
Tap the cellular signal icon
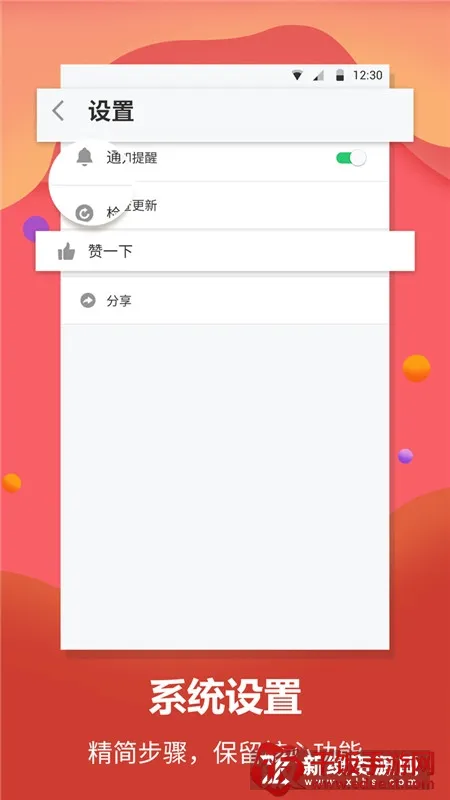pos(318,76)
